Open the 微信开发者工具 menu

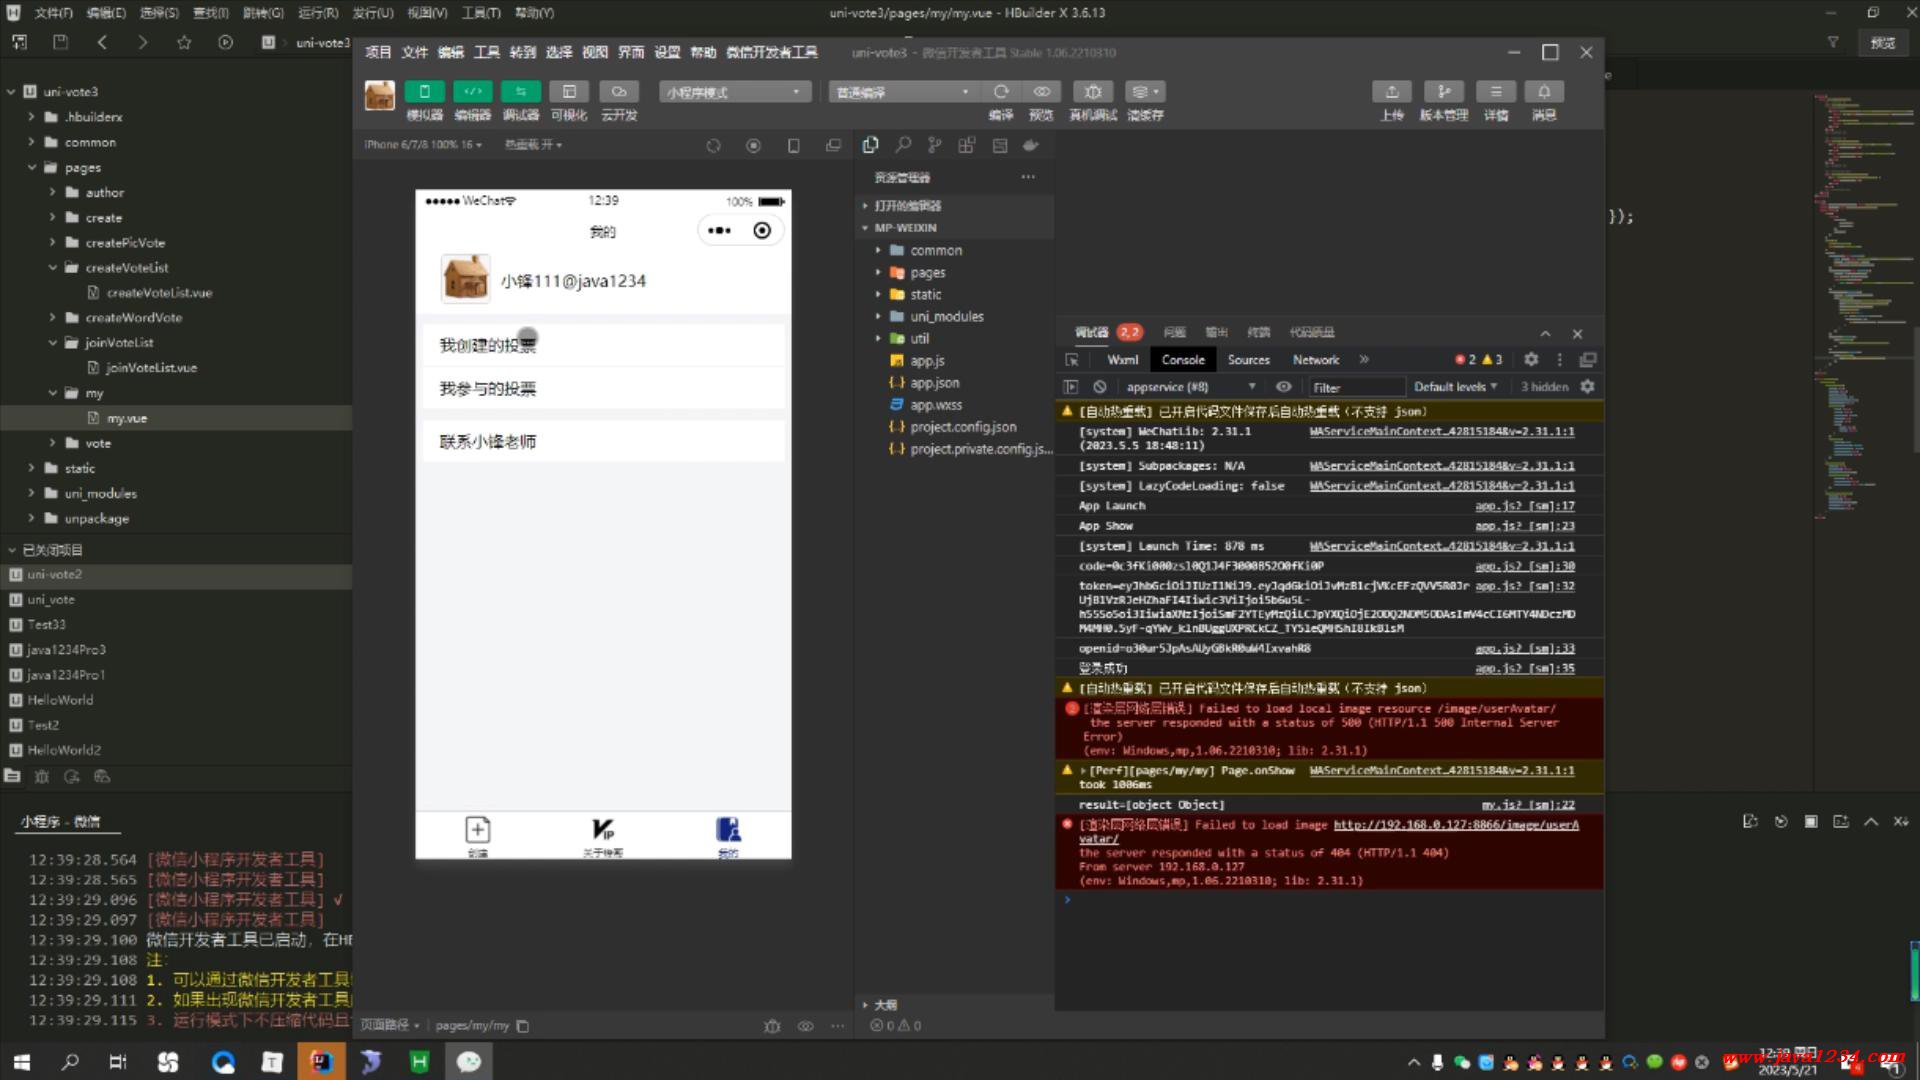click(x=771, y=52)
